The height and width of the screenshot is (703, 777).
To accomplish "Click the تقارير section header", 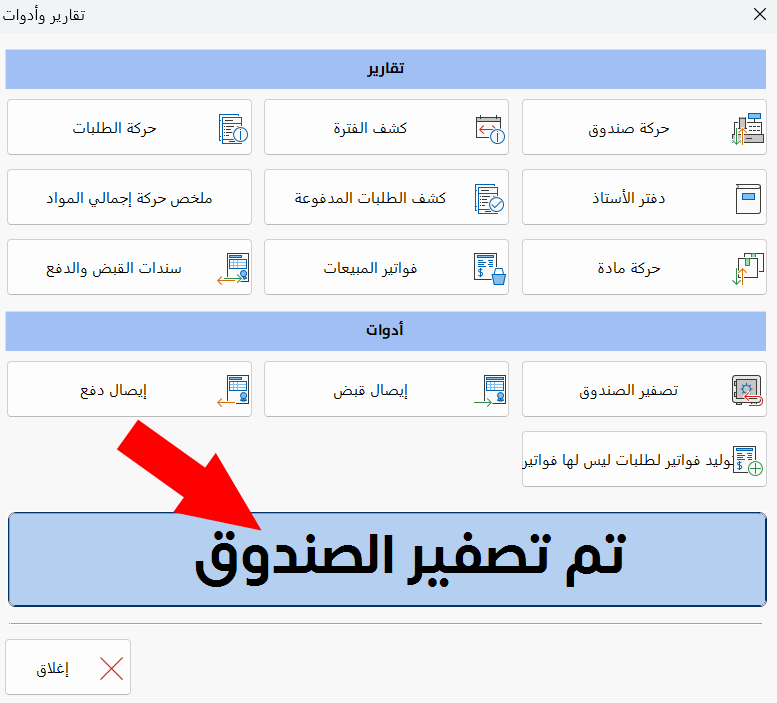I will [386, 69].
